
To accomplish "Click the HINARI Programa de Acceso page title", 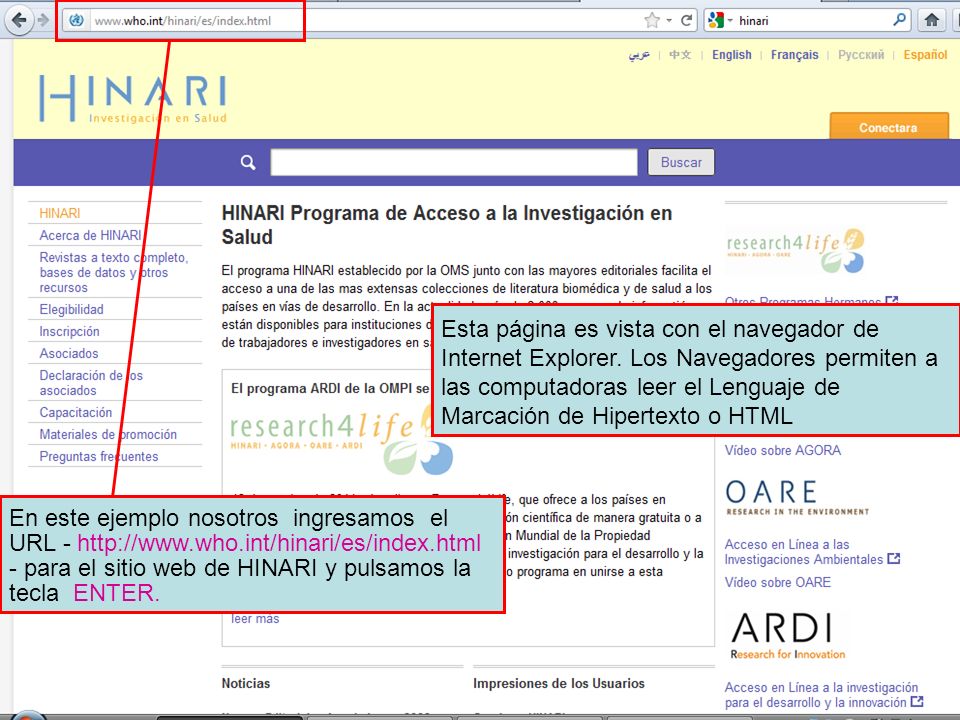I will [x=447, y=225].
